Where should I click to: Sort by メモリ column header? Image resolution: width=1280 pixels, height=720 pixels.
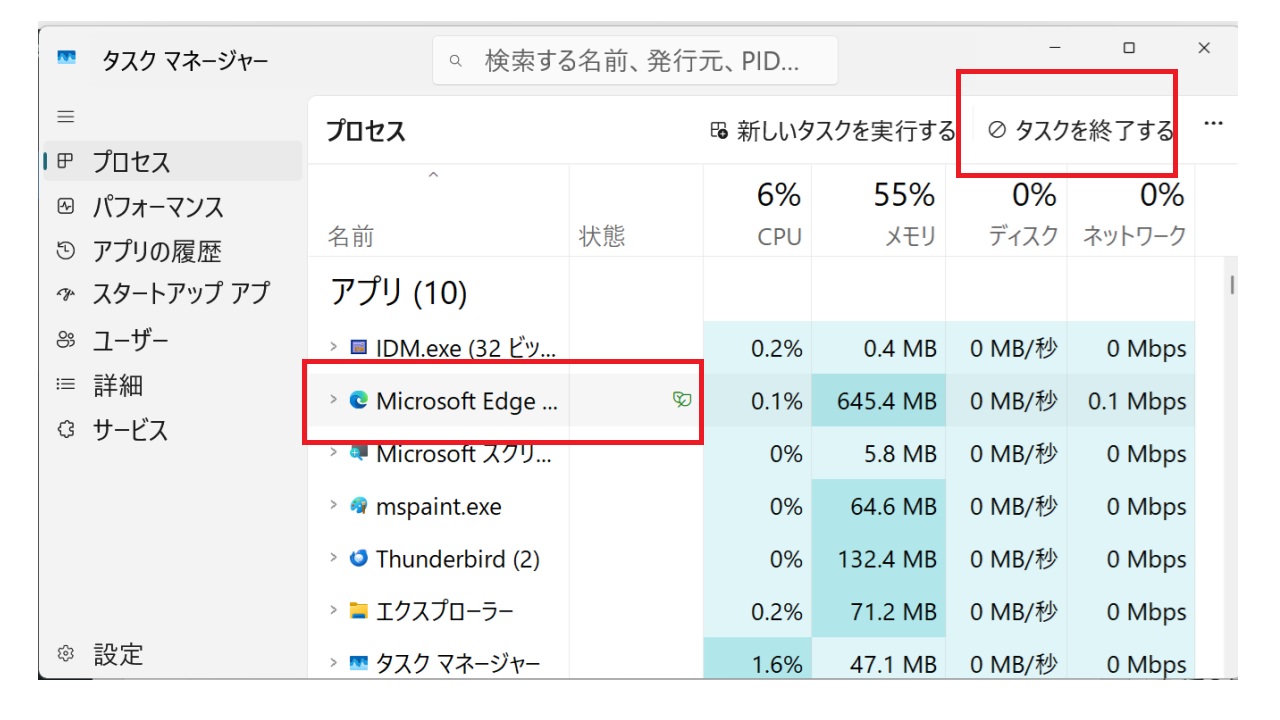[879, 211]
